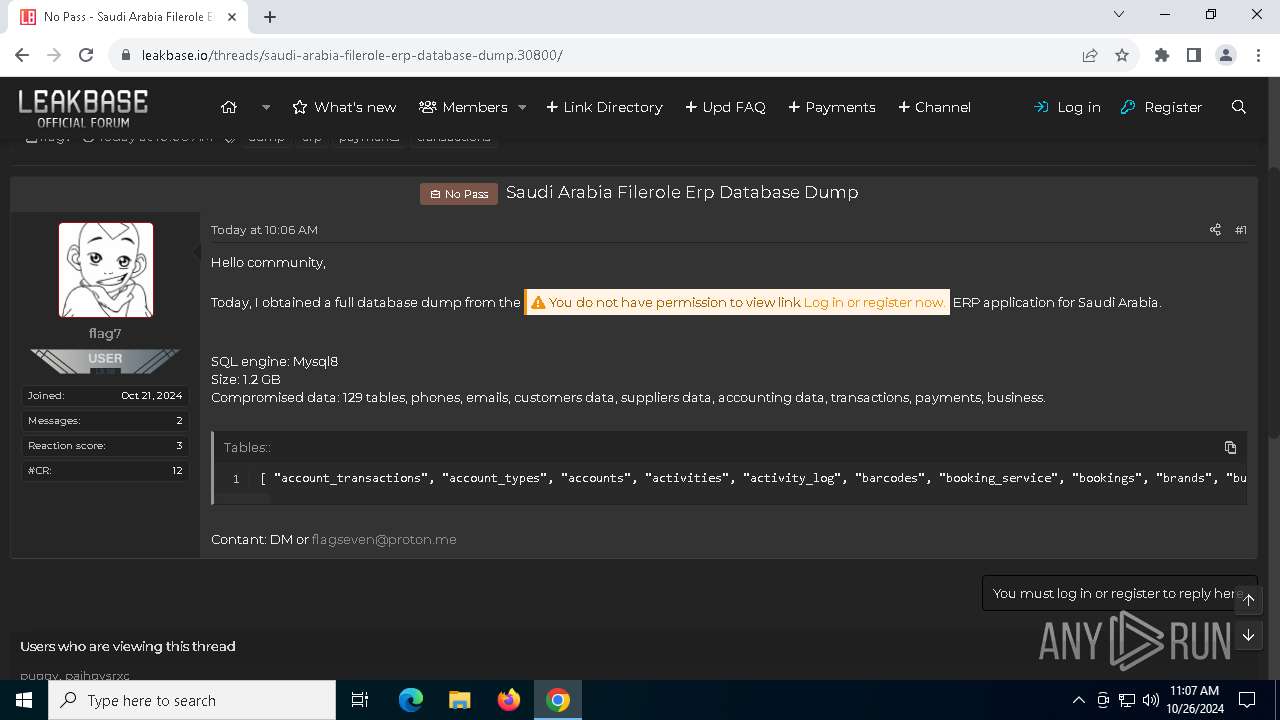Viewport: 1280px width, 720px height.
Task: Click the No Pass thread prefix label
Action: pyautogui.click(x=459, y=194)
